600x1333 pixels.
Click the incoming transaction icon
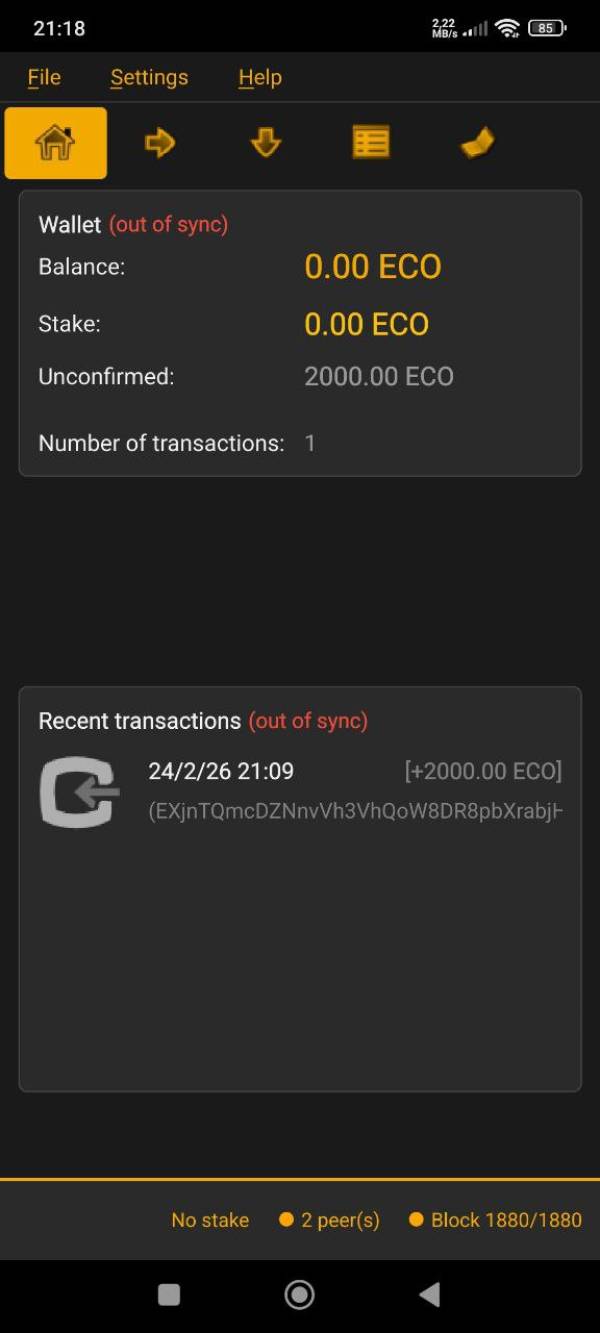coord(79,792)
